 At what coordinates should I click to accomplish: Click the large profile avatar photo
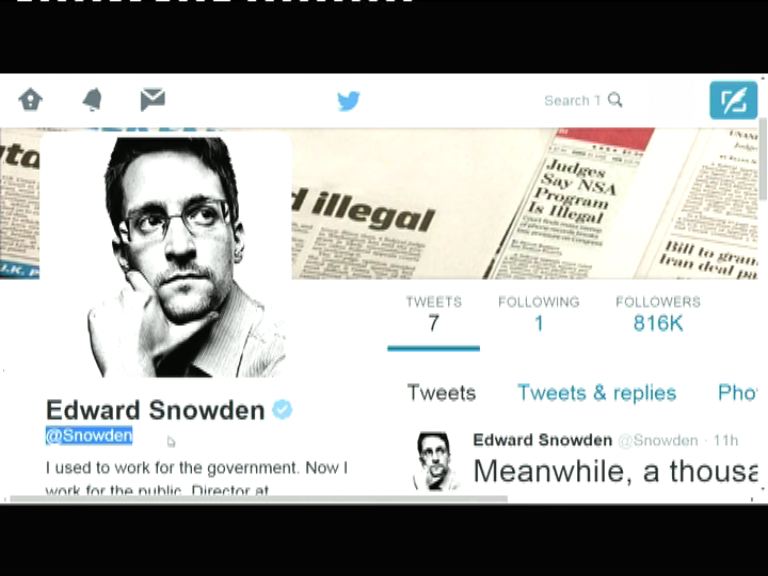tap(166, 255)
